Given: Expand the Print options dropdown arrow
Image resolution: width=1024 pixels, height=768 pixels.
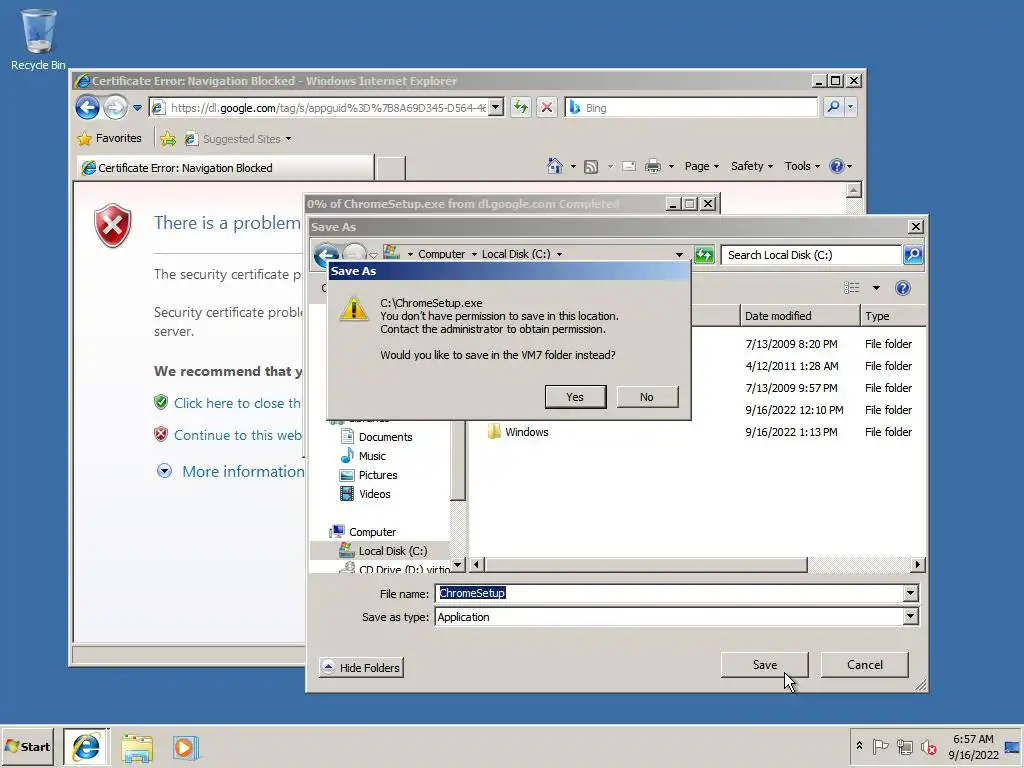Looking at the screenshot, I should pyautogui.click(x=671, y=167).
